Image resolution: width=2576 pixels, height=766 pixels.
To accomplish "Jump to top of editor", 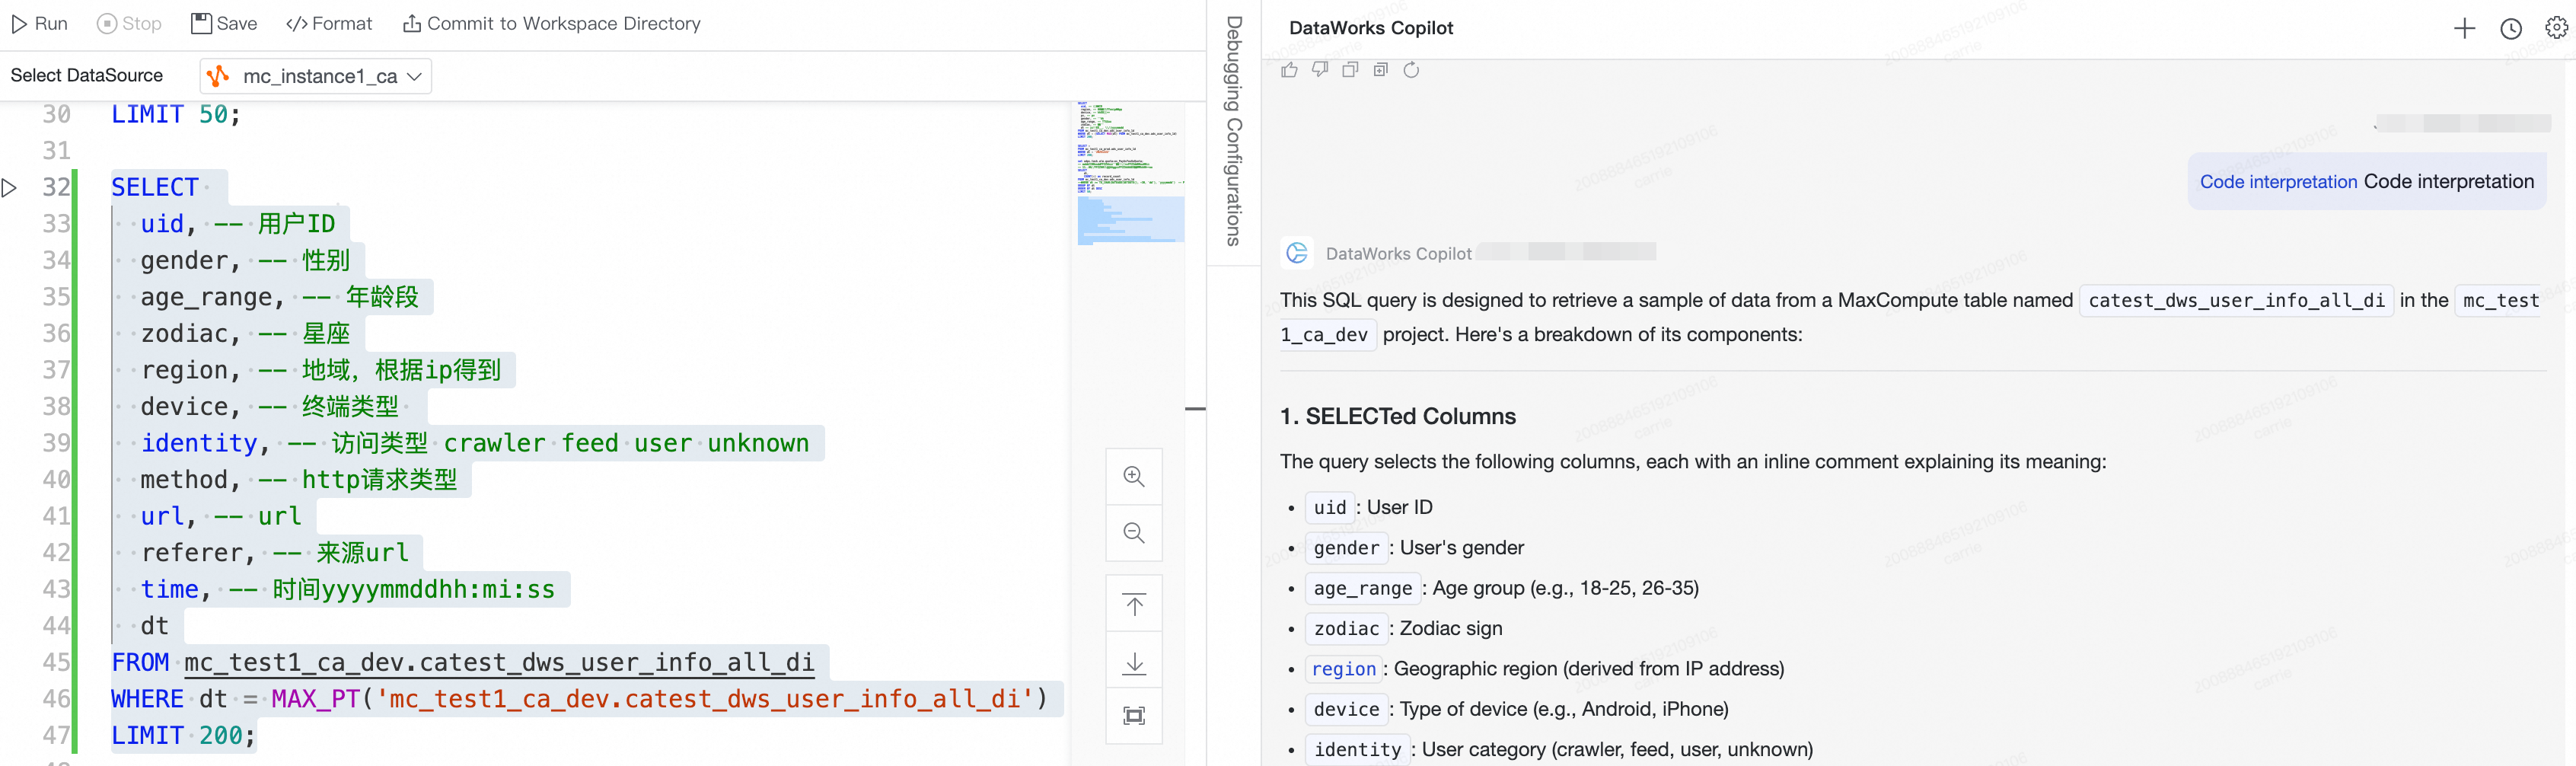I will tap(1133, 605).
